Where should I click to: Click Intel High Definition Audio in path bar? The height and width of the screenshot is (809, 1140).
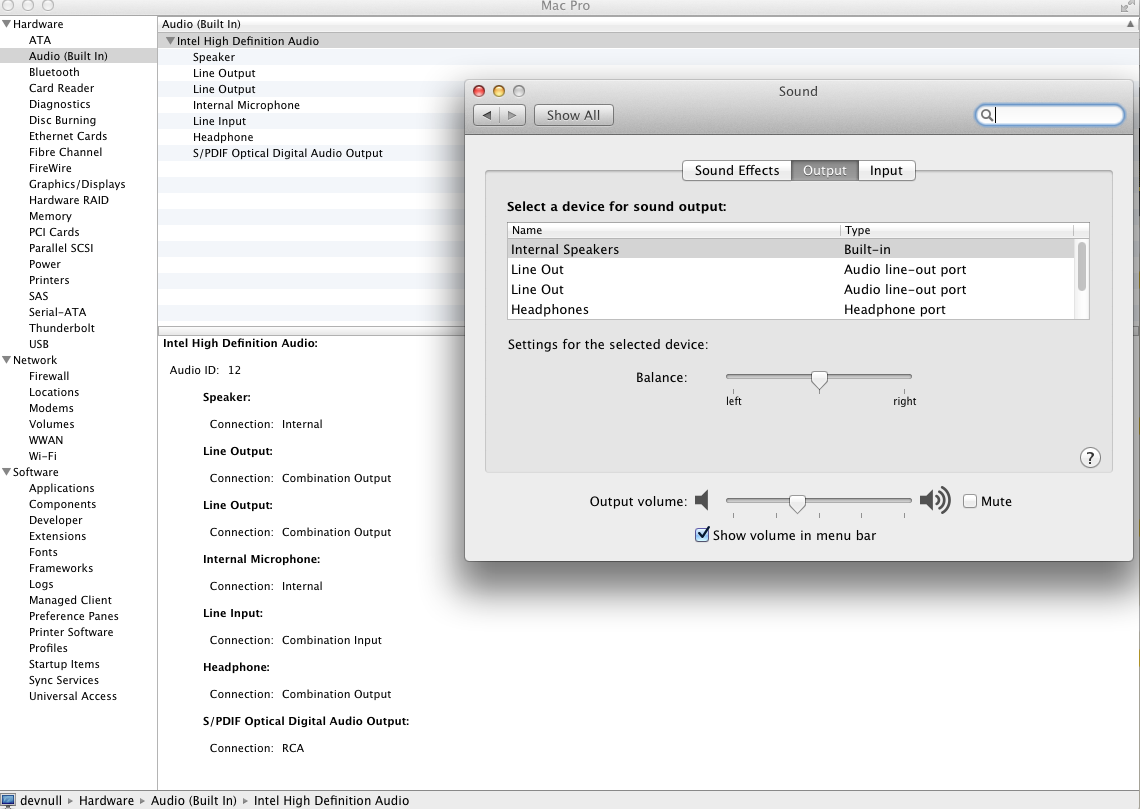332,800
